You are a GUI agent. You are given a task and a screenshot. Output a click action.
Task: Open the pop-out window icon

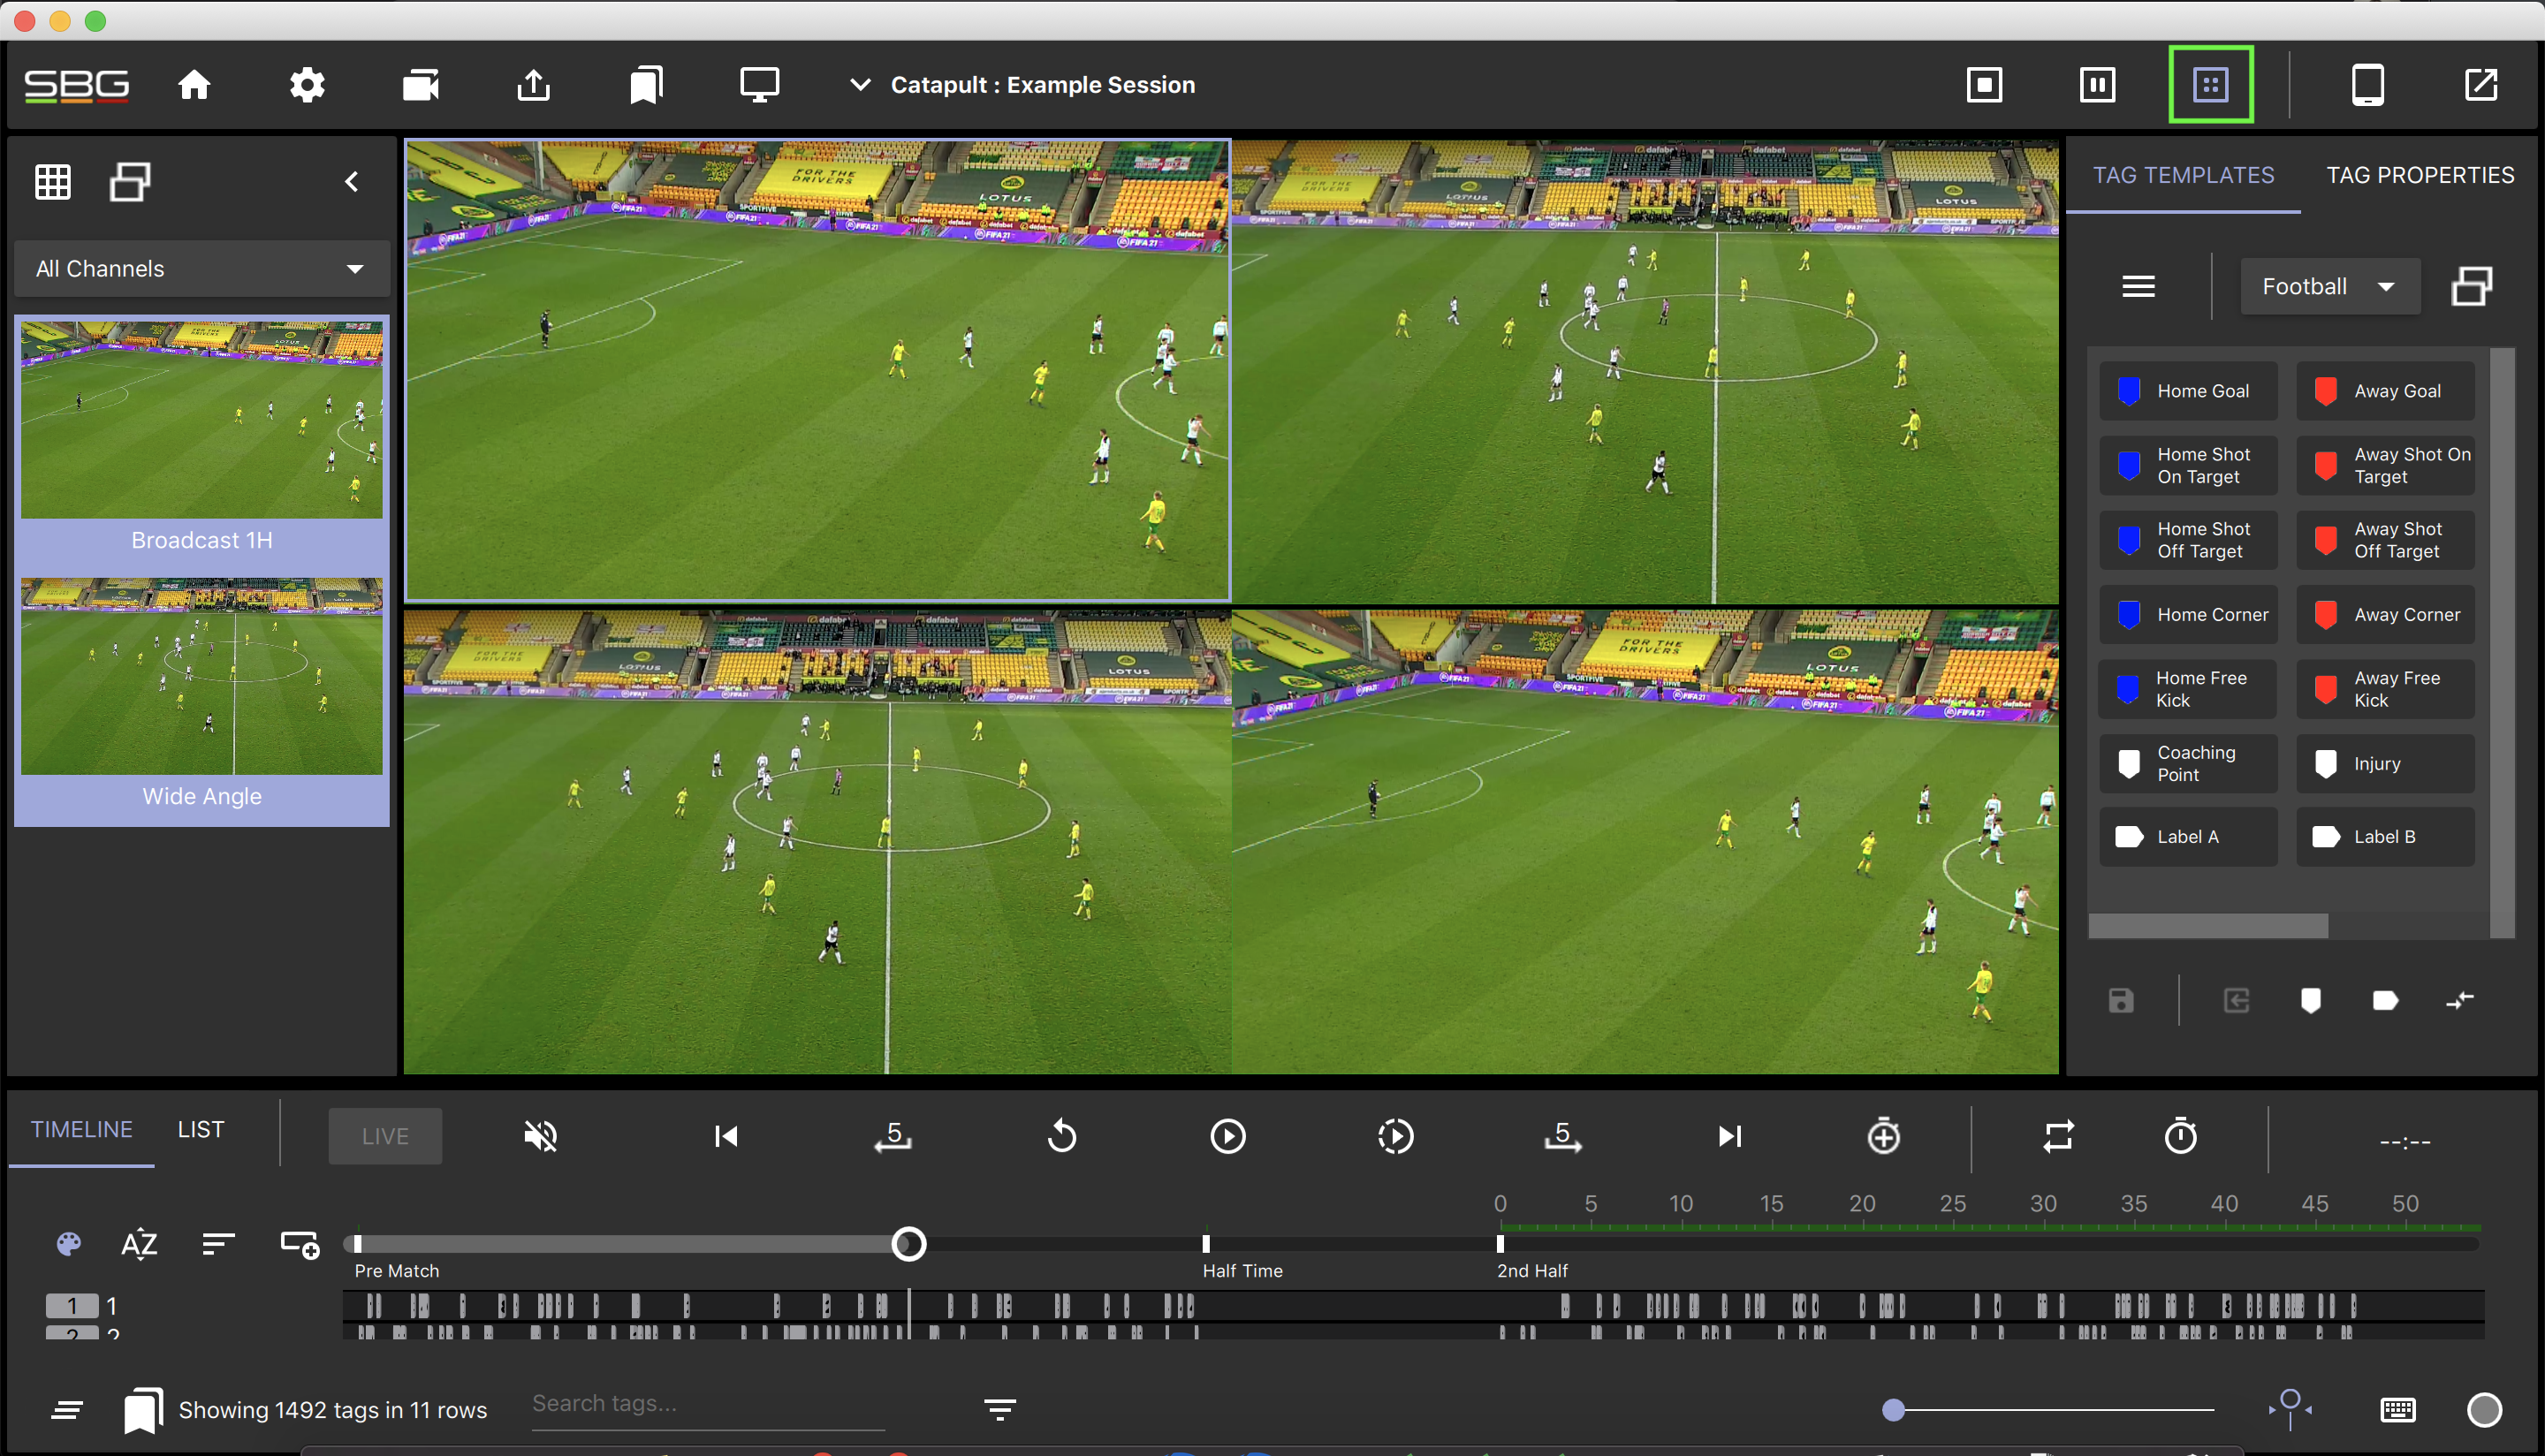(x=2481, y=85)
